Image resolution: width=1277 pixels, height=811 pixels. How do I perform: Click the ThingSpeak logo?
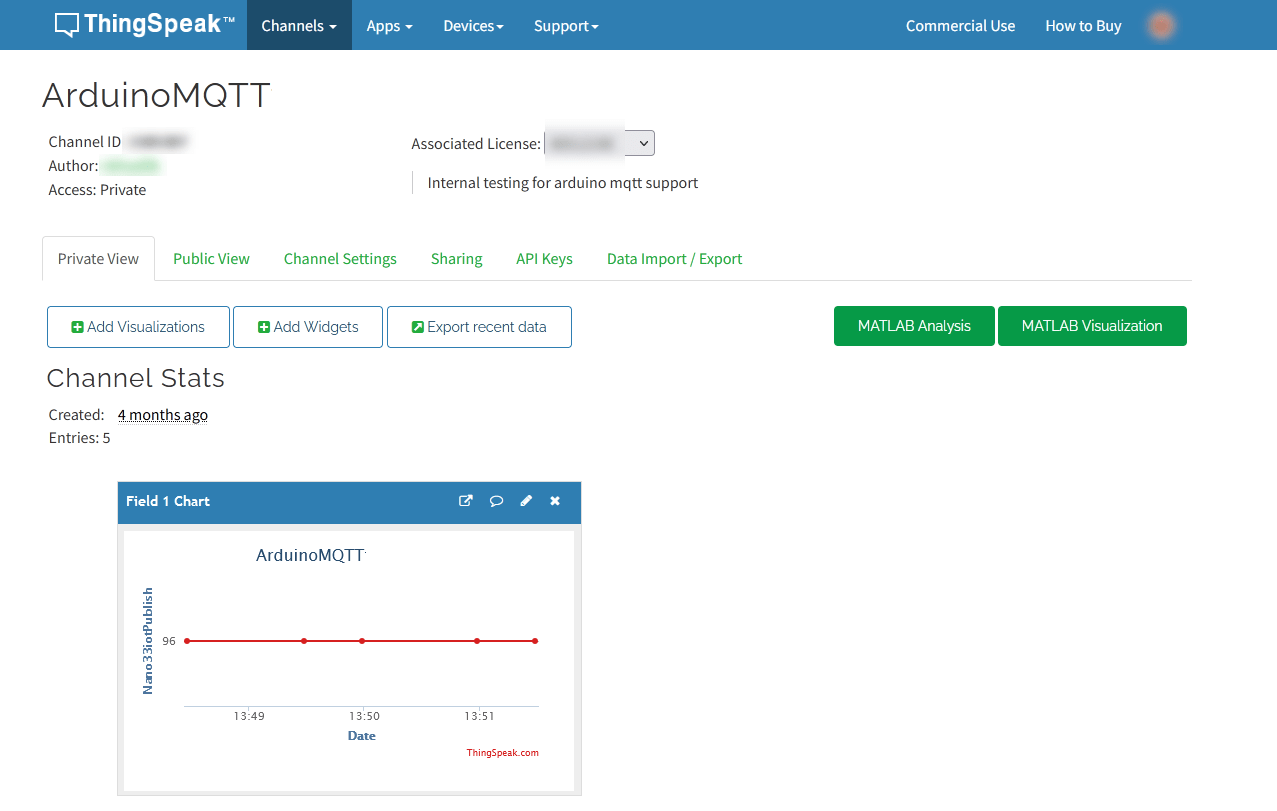pos(145,25)
